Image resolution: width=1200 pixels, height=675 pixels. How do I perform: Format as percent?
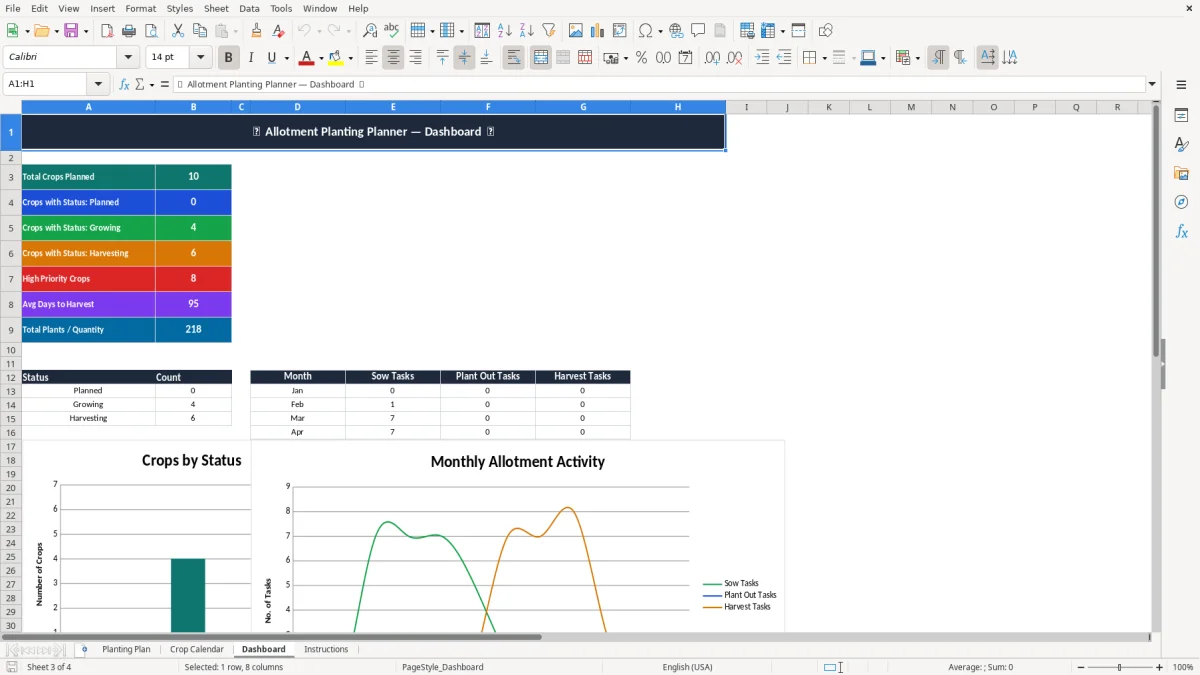coord(641,58)
